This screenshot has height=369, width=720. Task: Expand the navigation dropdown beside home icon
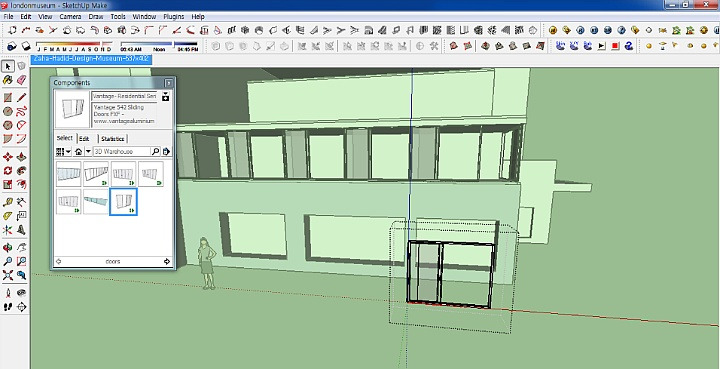(x=88, y=151)
